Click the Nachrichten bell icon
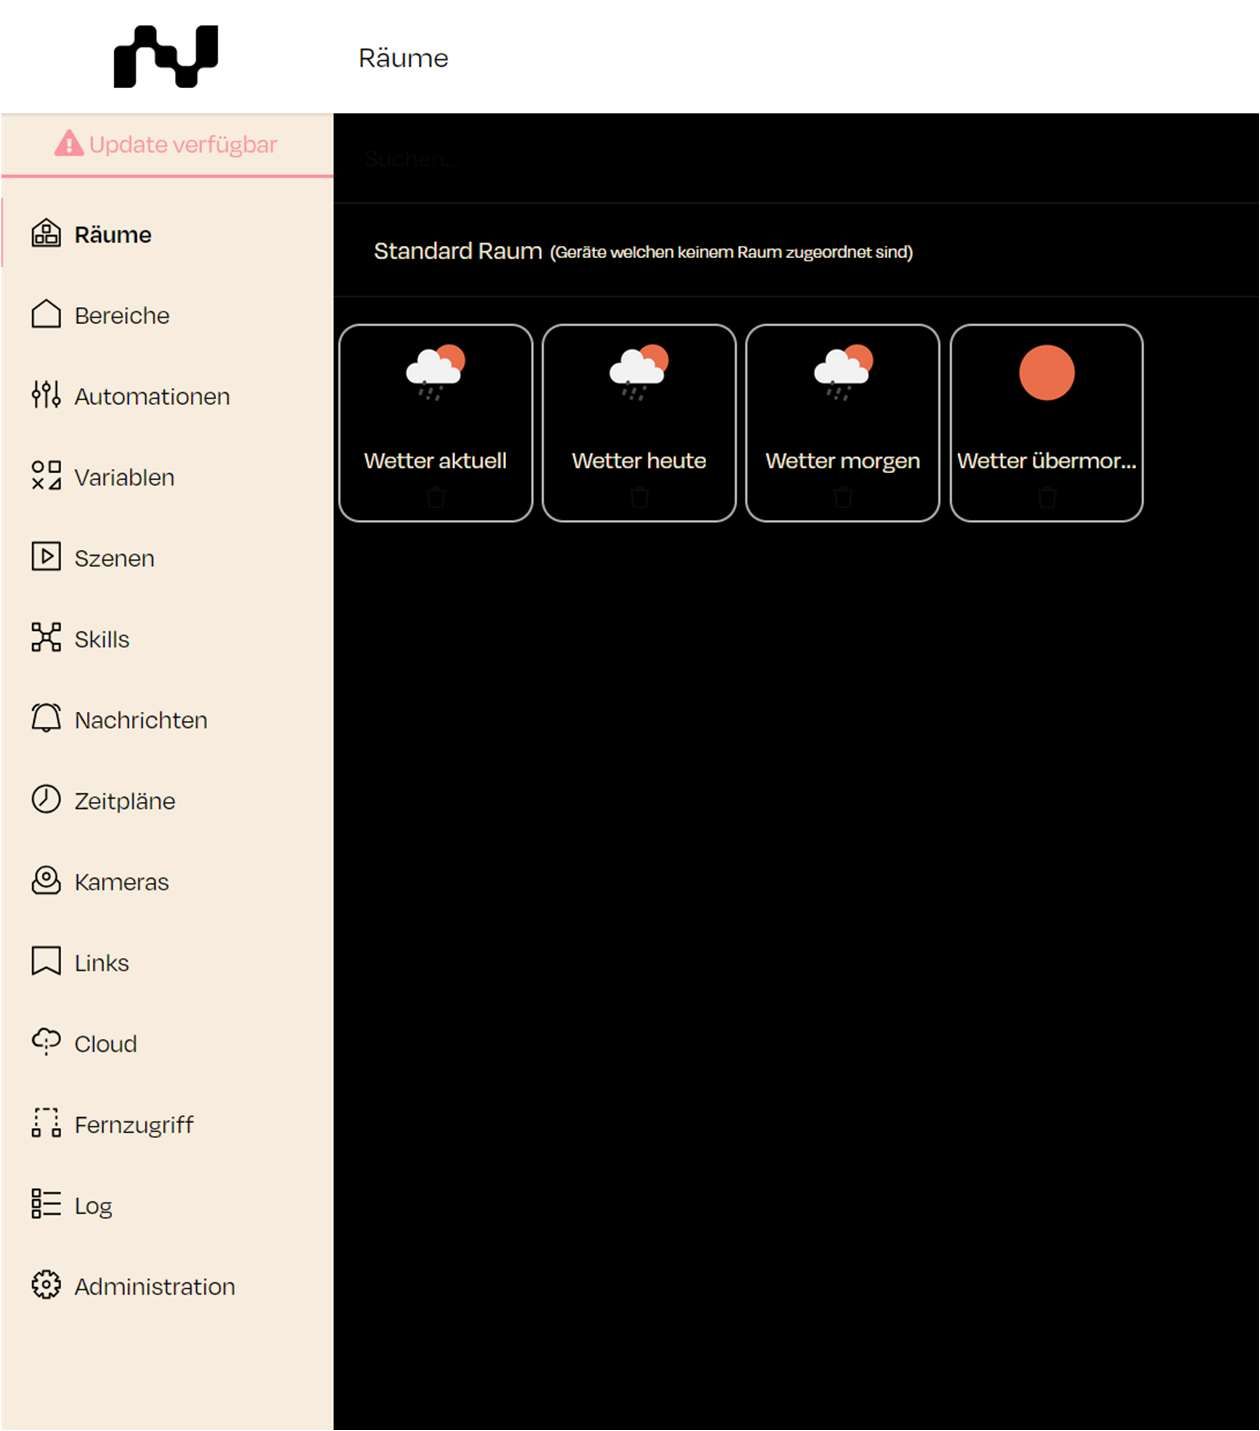 (46, 719)
